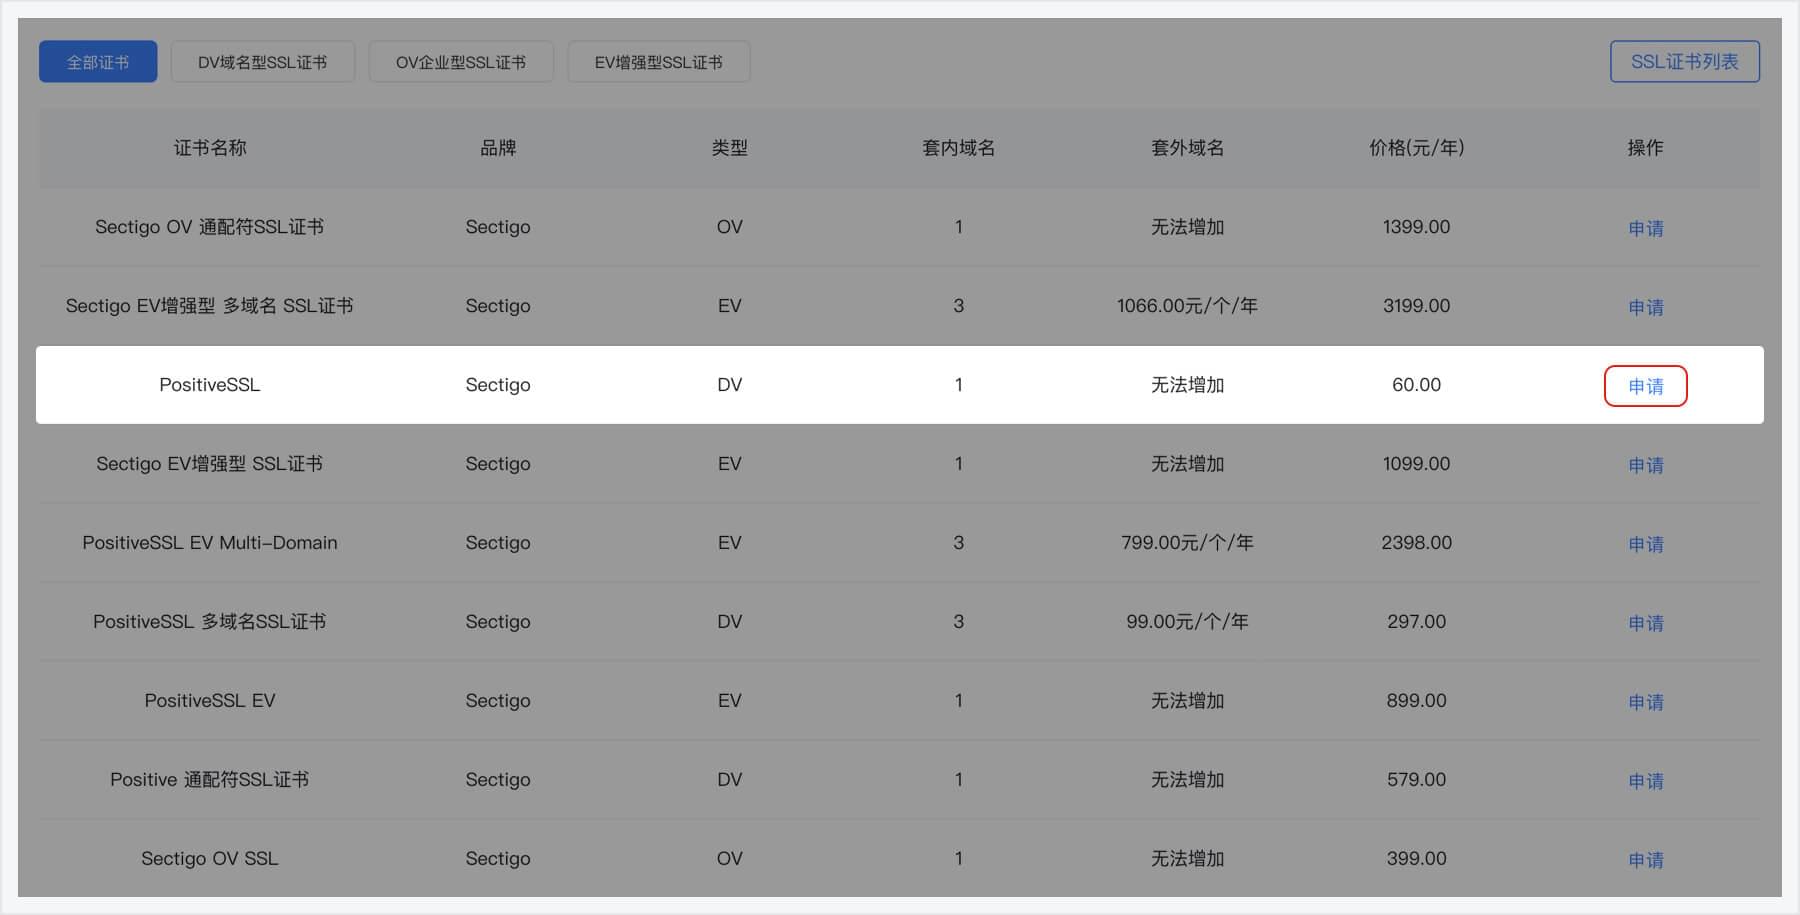This screenshot has width=1800, height=915.
Task: Select Positive 通配符SSL证书 name cell
Action: (x=210, y=780)
